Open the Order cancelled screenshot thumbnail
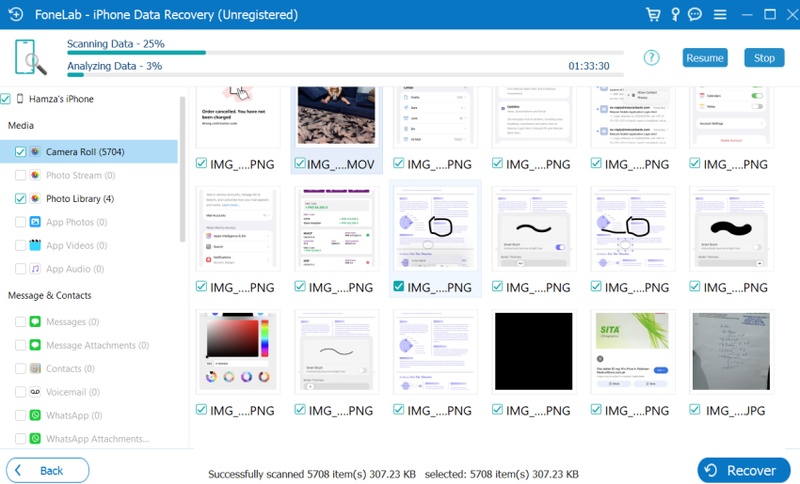The width and height of the screenshot is (800, 484). coord(238,115)
